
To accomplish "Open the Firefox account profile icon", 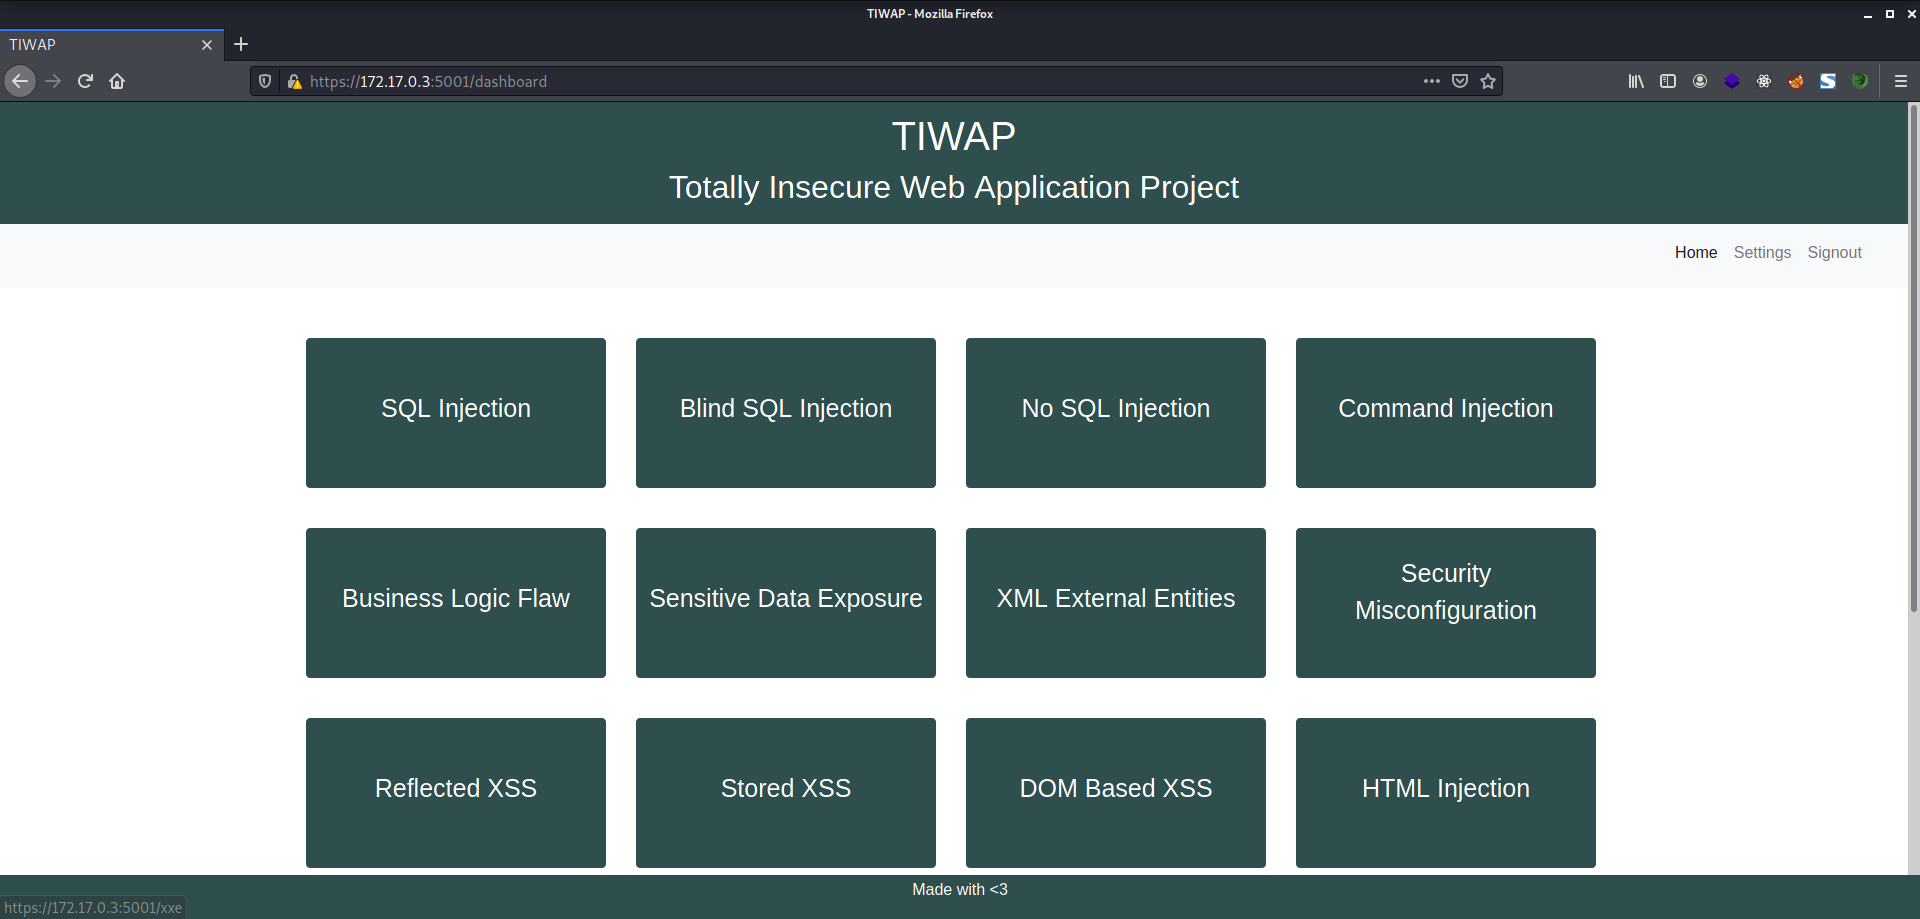I will coord(1700,81).
